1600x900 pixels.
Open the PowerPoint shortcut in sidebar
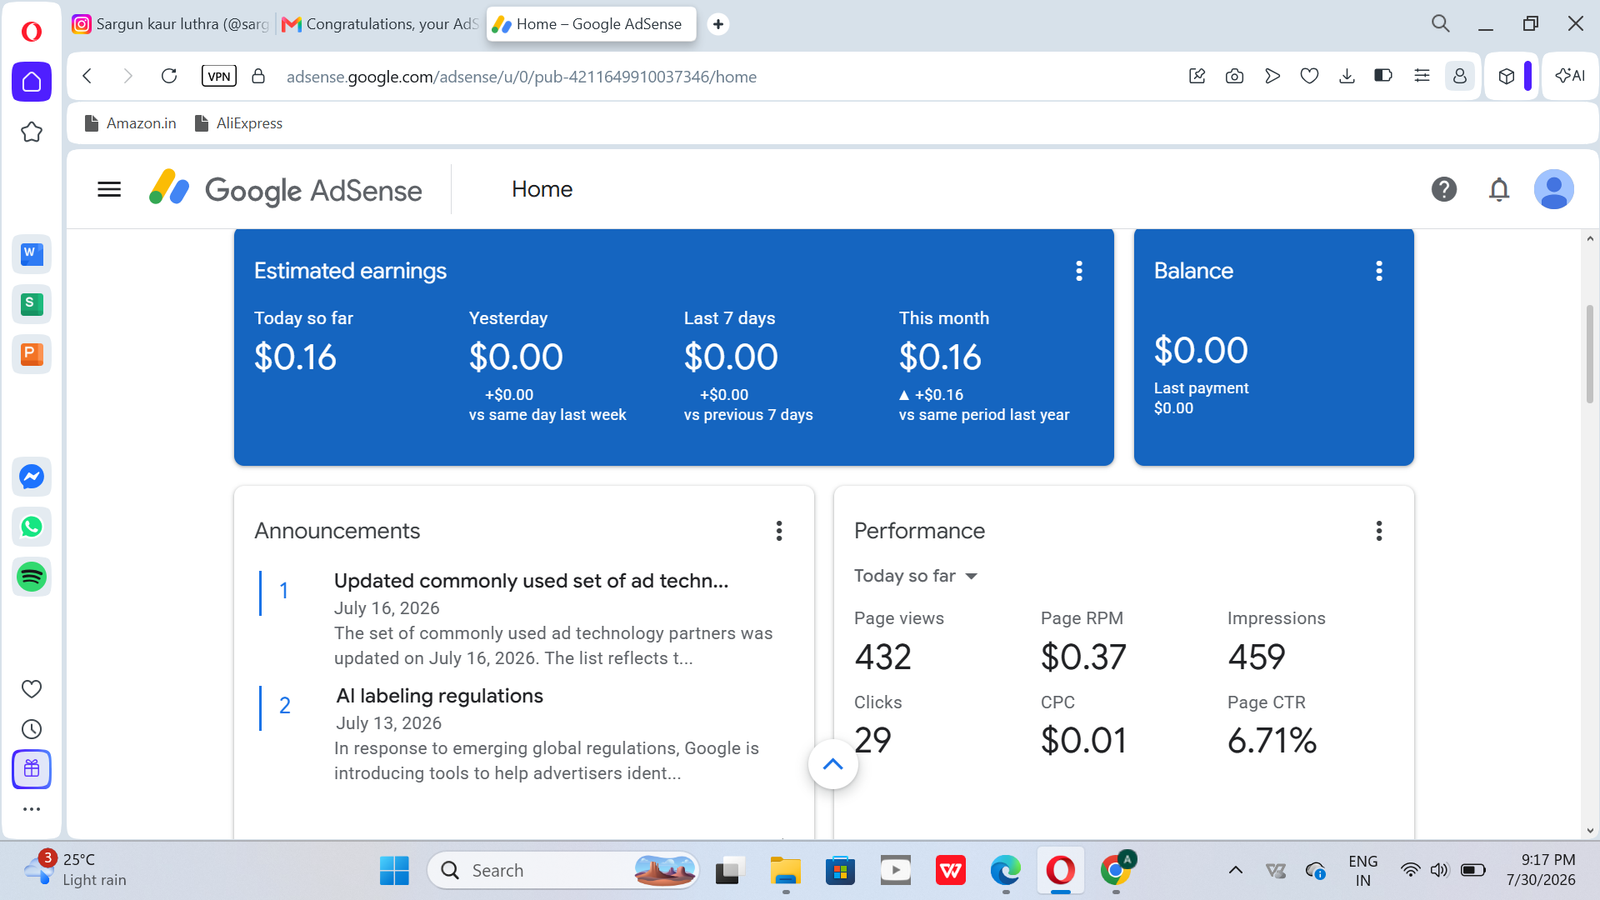tap(32, 354)
